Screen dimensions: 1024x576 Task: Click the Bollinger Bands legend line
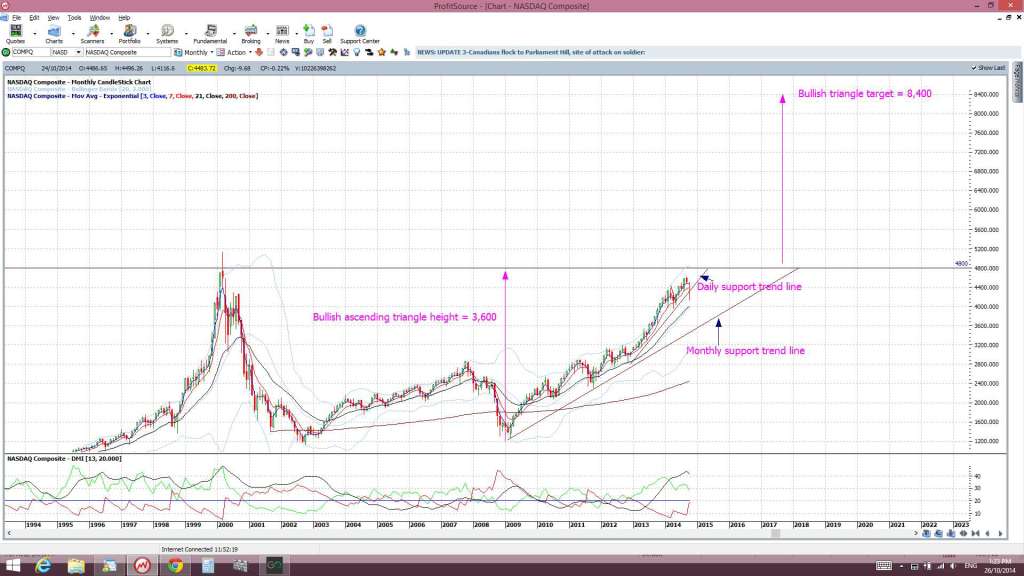tap(79, 89)
